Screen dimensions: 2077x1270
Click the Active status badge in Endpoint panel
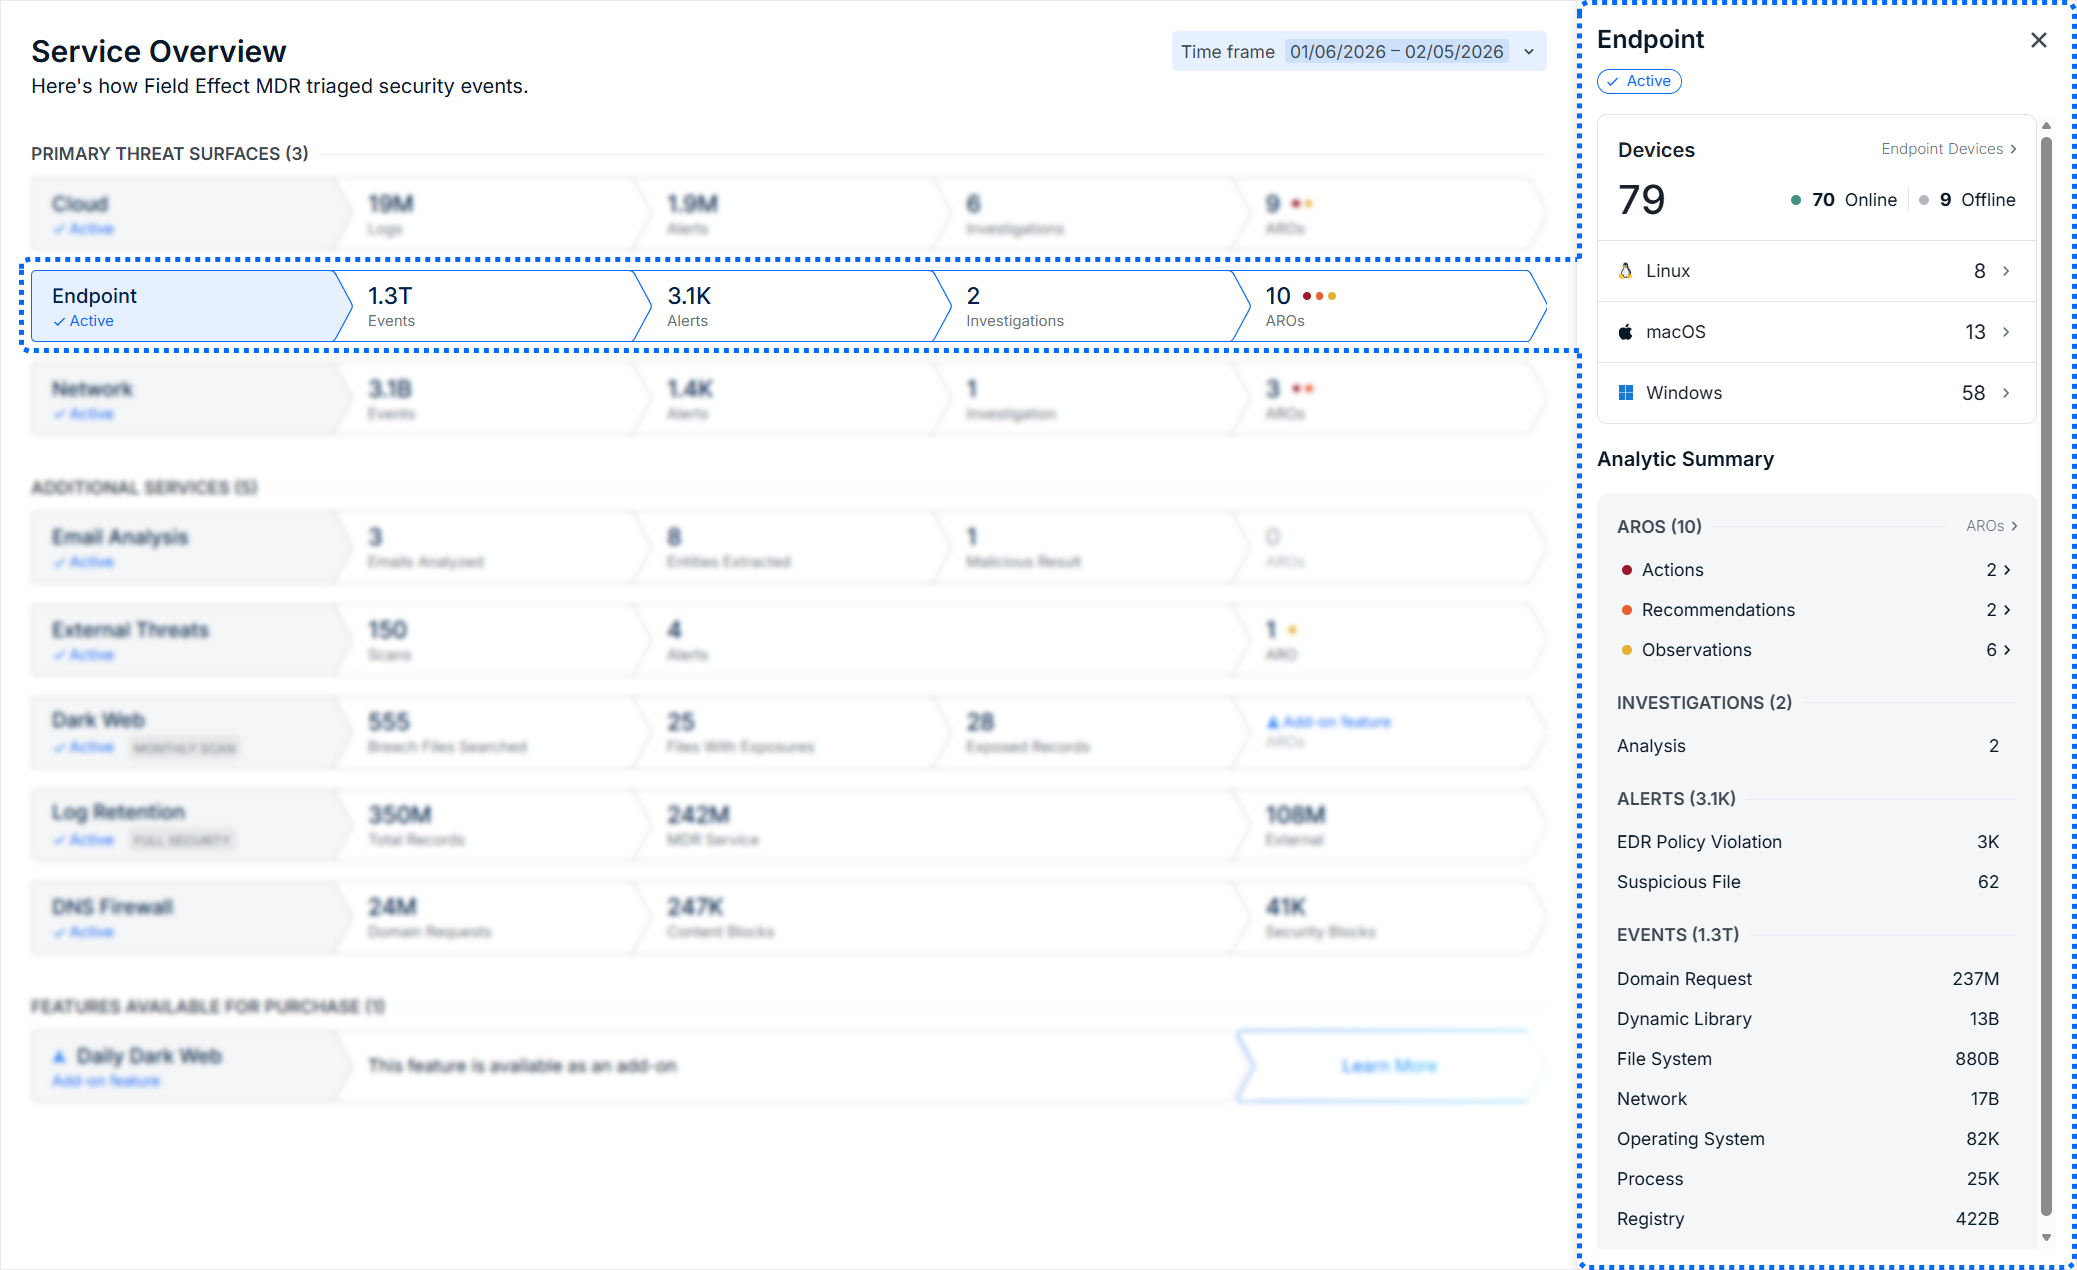point(1639,81)
